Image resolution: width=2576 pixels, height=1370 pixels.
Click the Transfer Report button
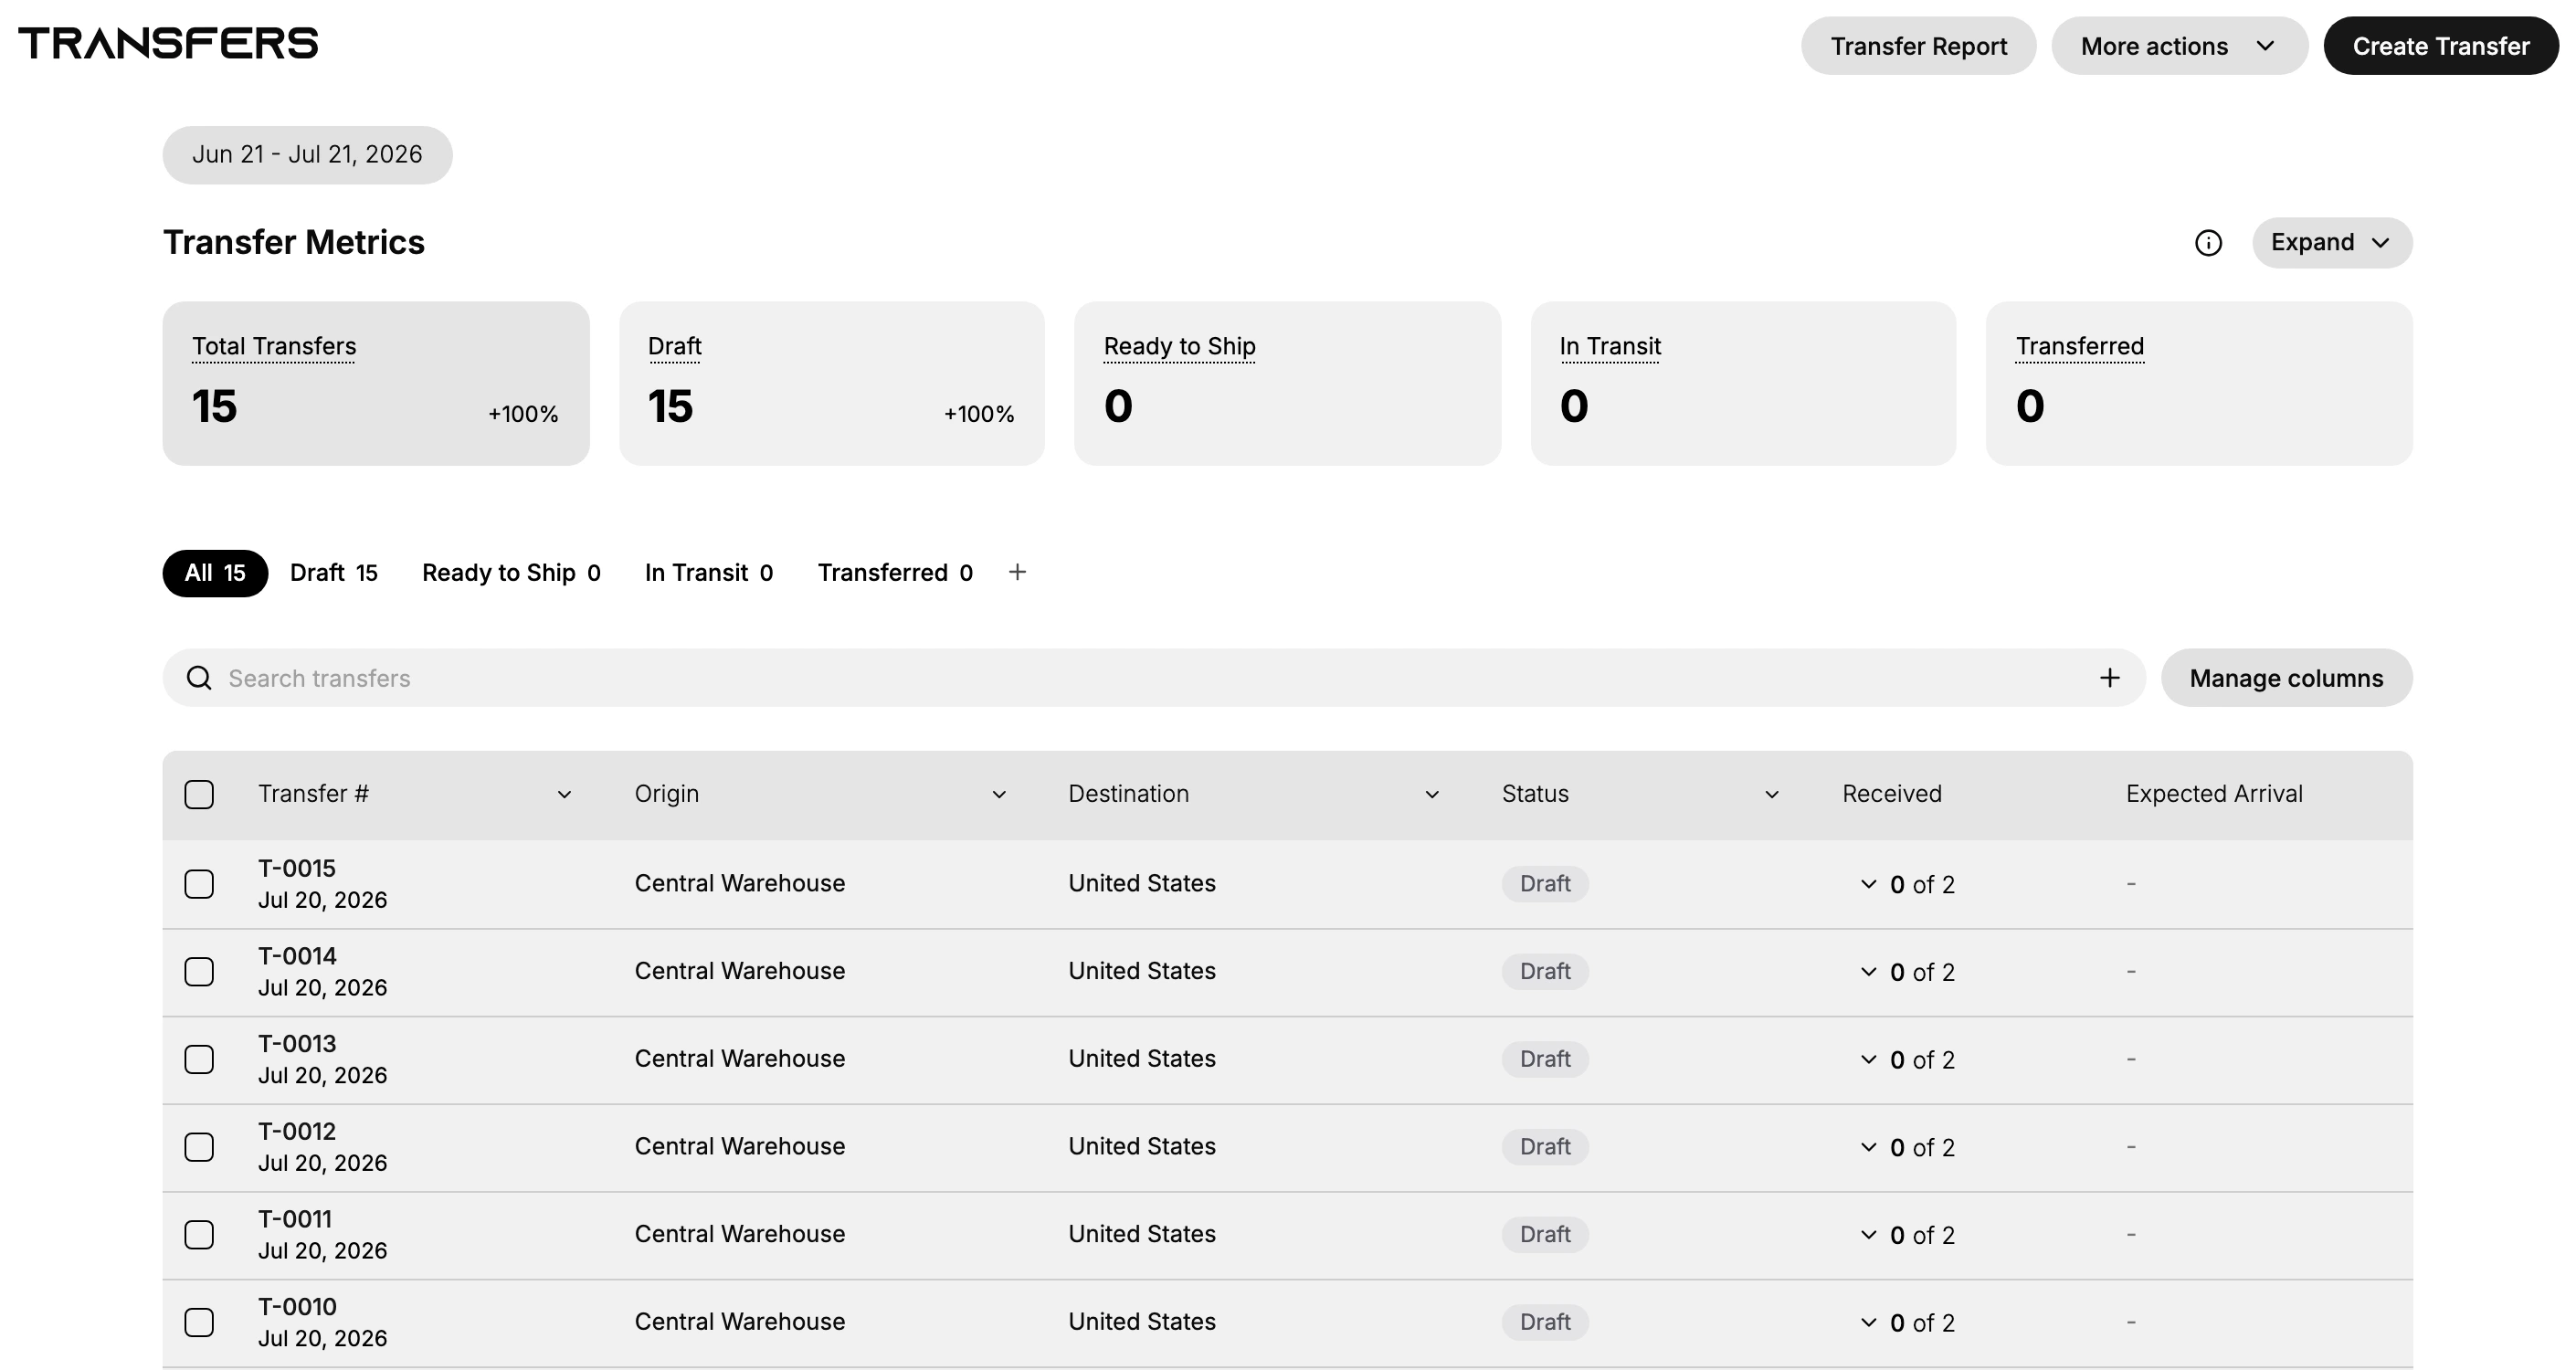click(x=1918, y=46)
